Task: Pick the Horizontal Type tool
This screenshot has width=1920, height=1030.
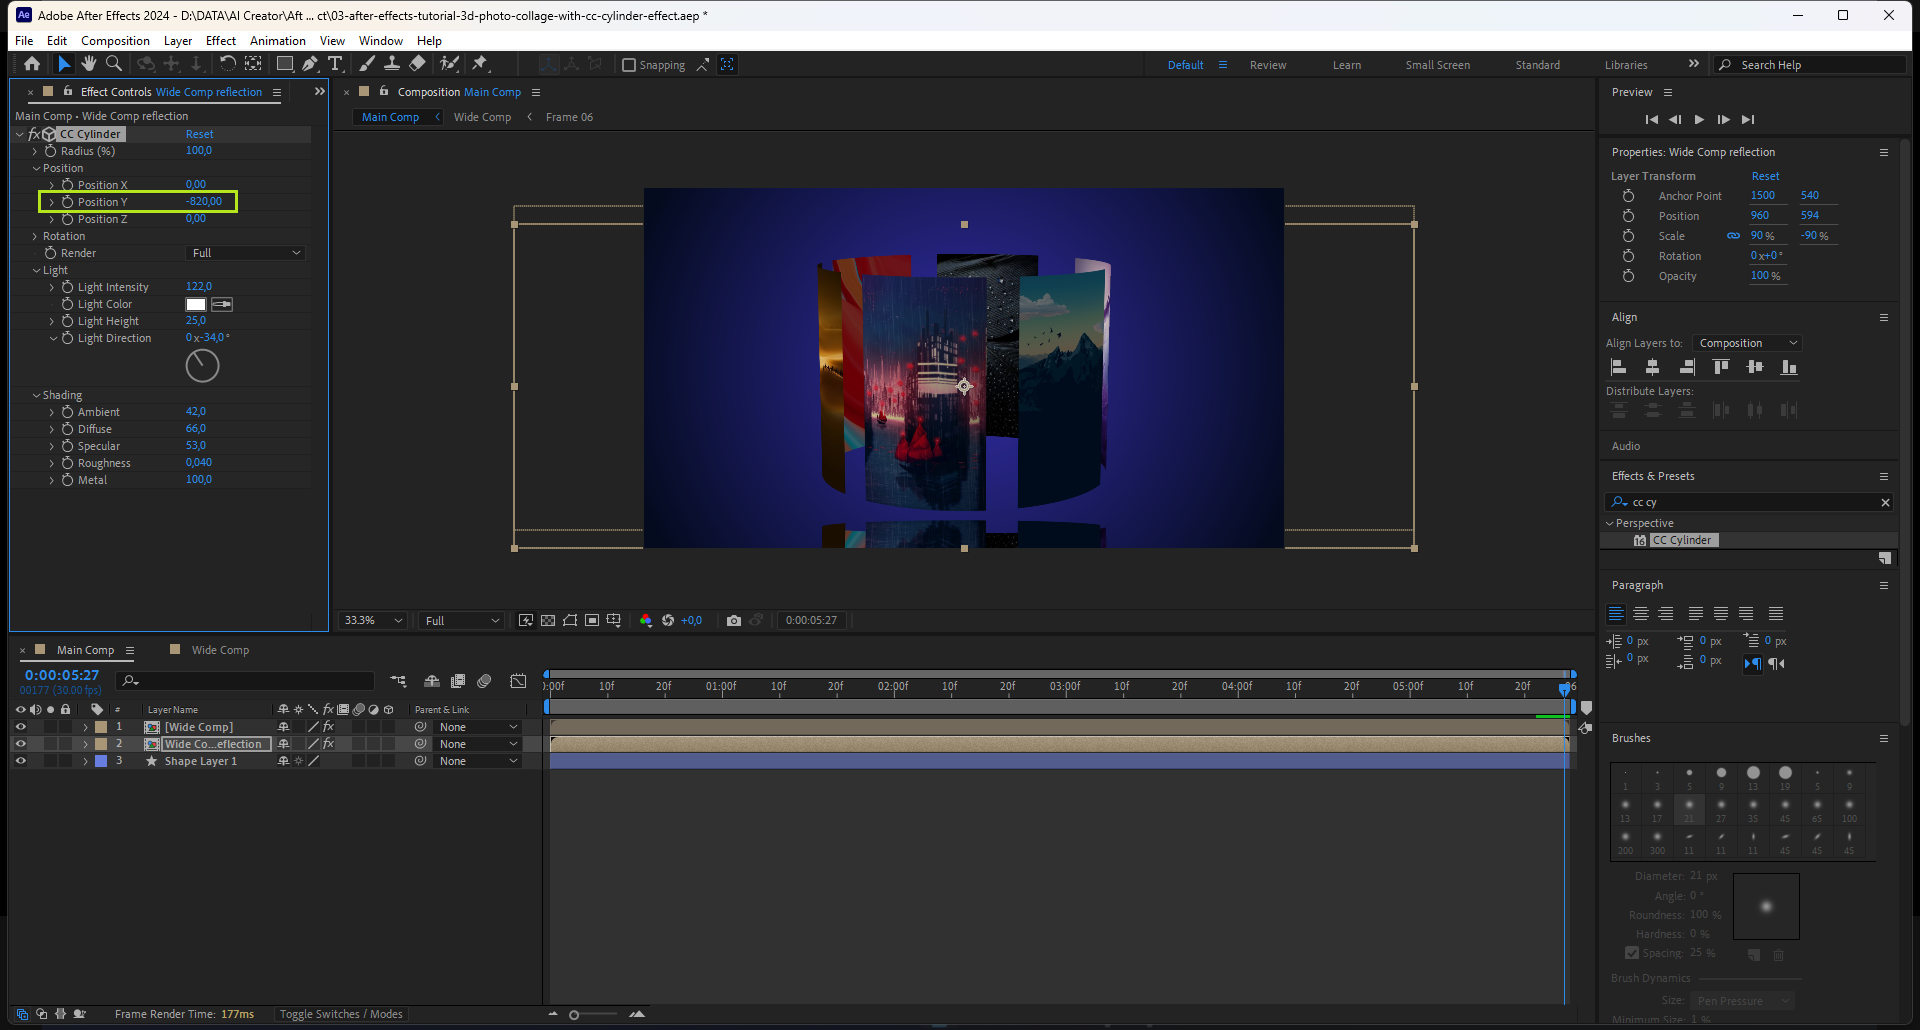Action: (x=335, y=64)
